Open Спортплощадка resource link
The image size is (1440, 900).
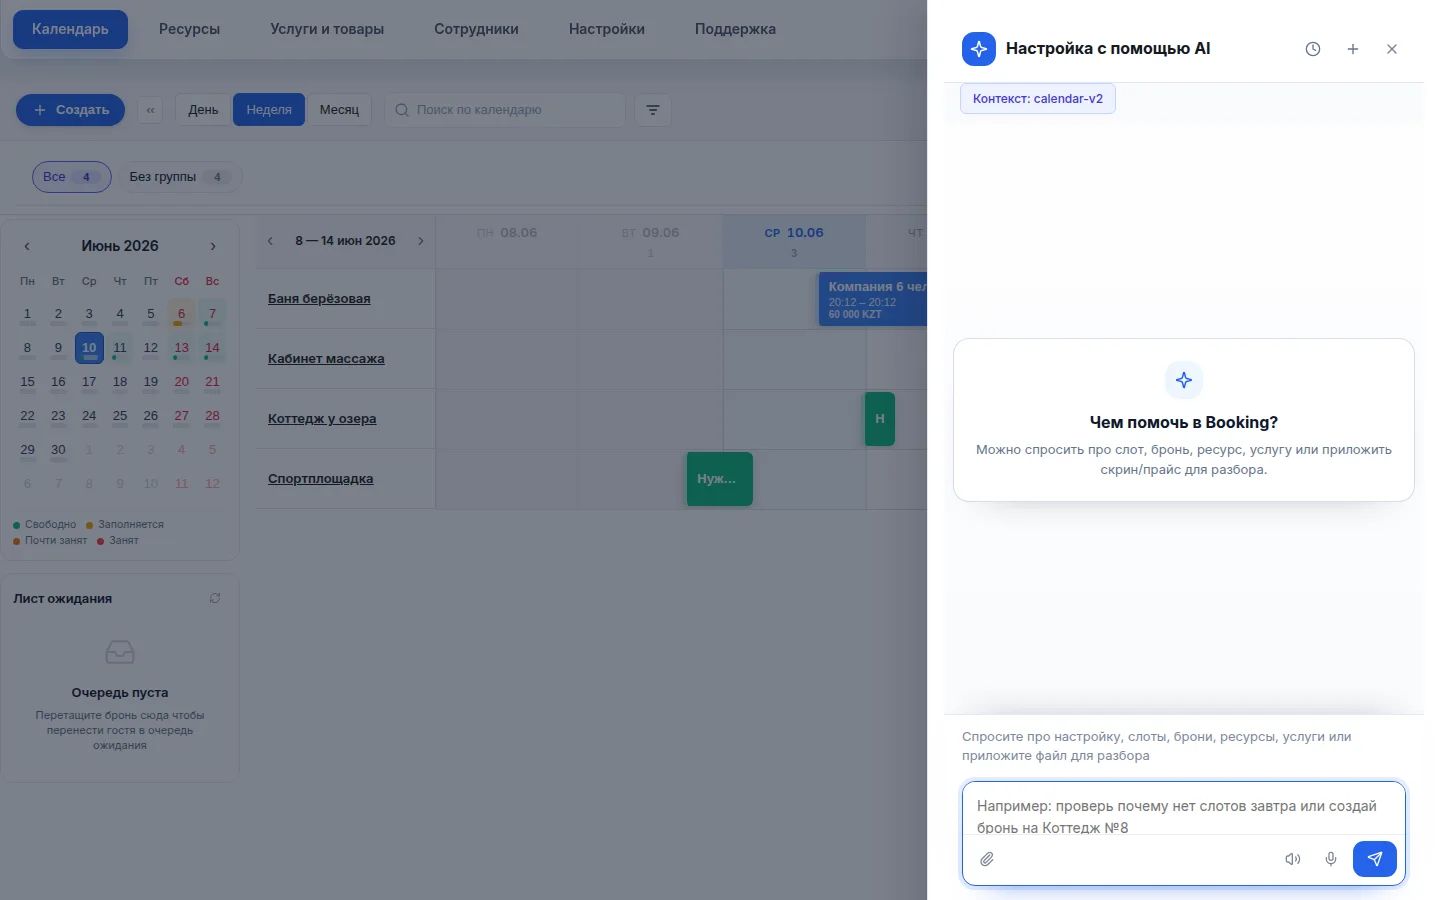320,479
